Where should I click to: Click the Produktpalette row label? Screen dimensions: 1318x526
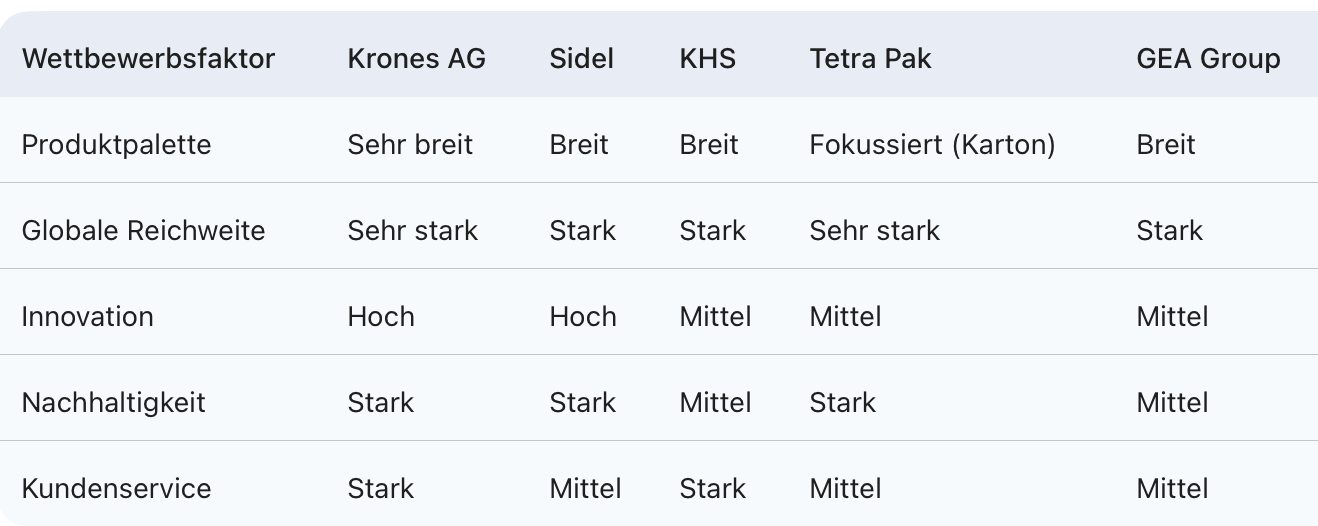[116, 145]
